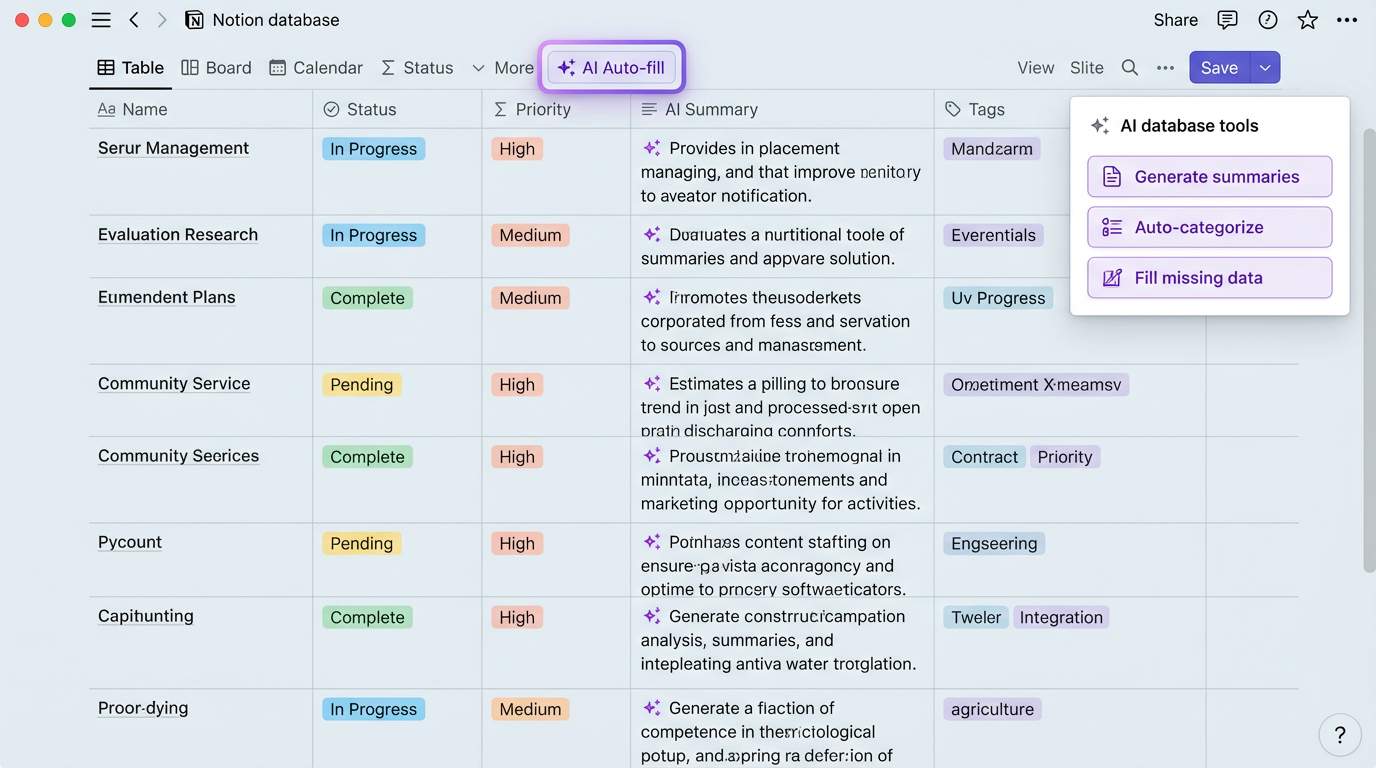
Task: Click Fill missing data option
Action: (x=1209, y=278)
